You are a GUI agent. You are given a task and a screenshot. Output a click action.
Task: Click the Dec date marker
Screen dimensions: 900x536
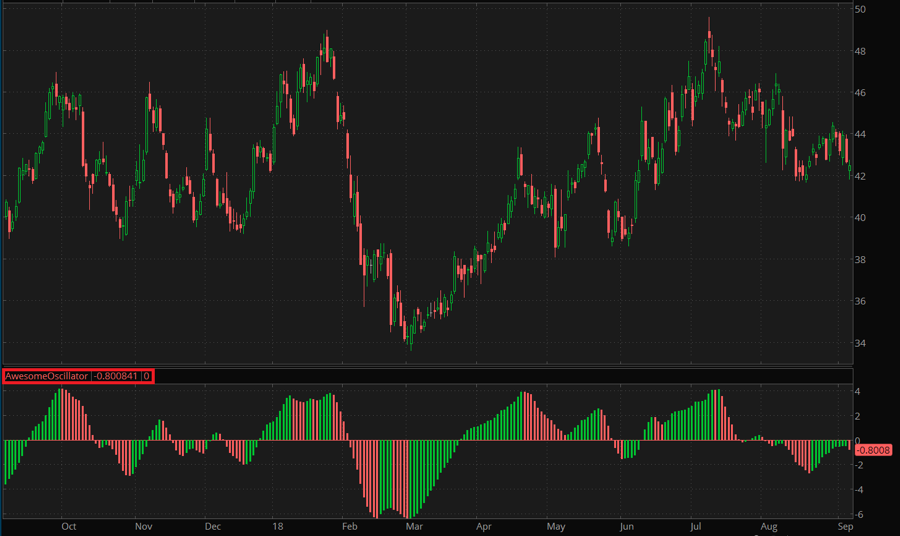click(x=212, y=525)
